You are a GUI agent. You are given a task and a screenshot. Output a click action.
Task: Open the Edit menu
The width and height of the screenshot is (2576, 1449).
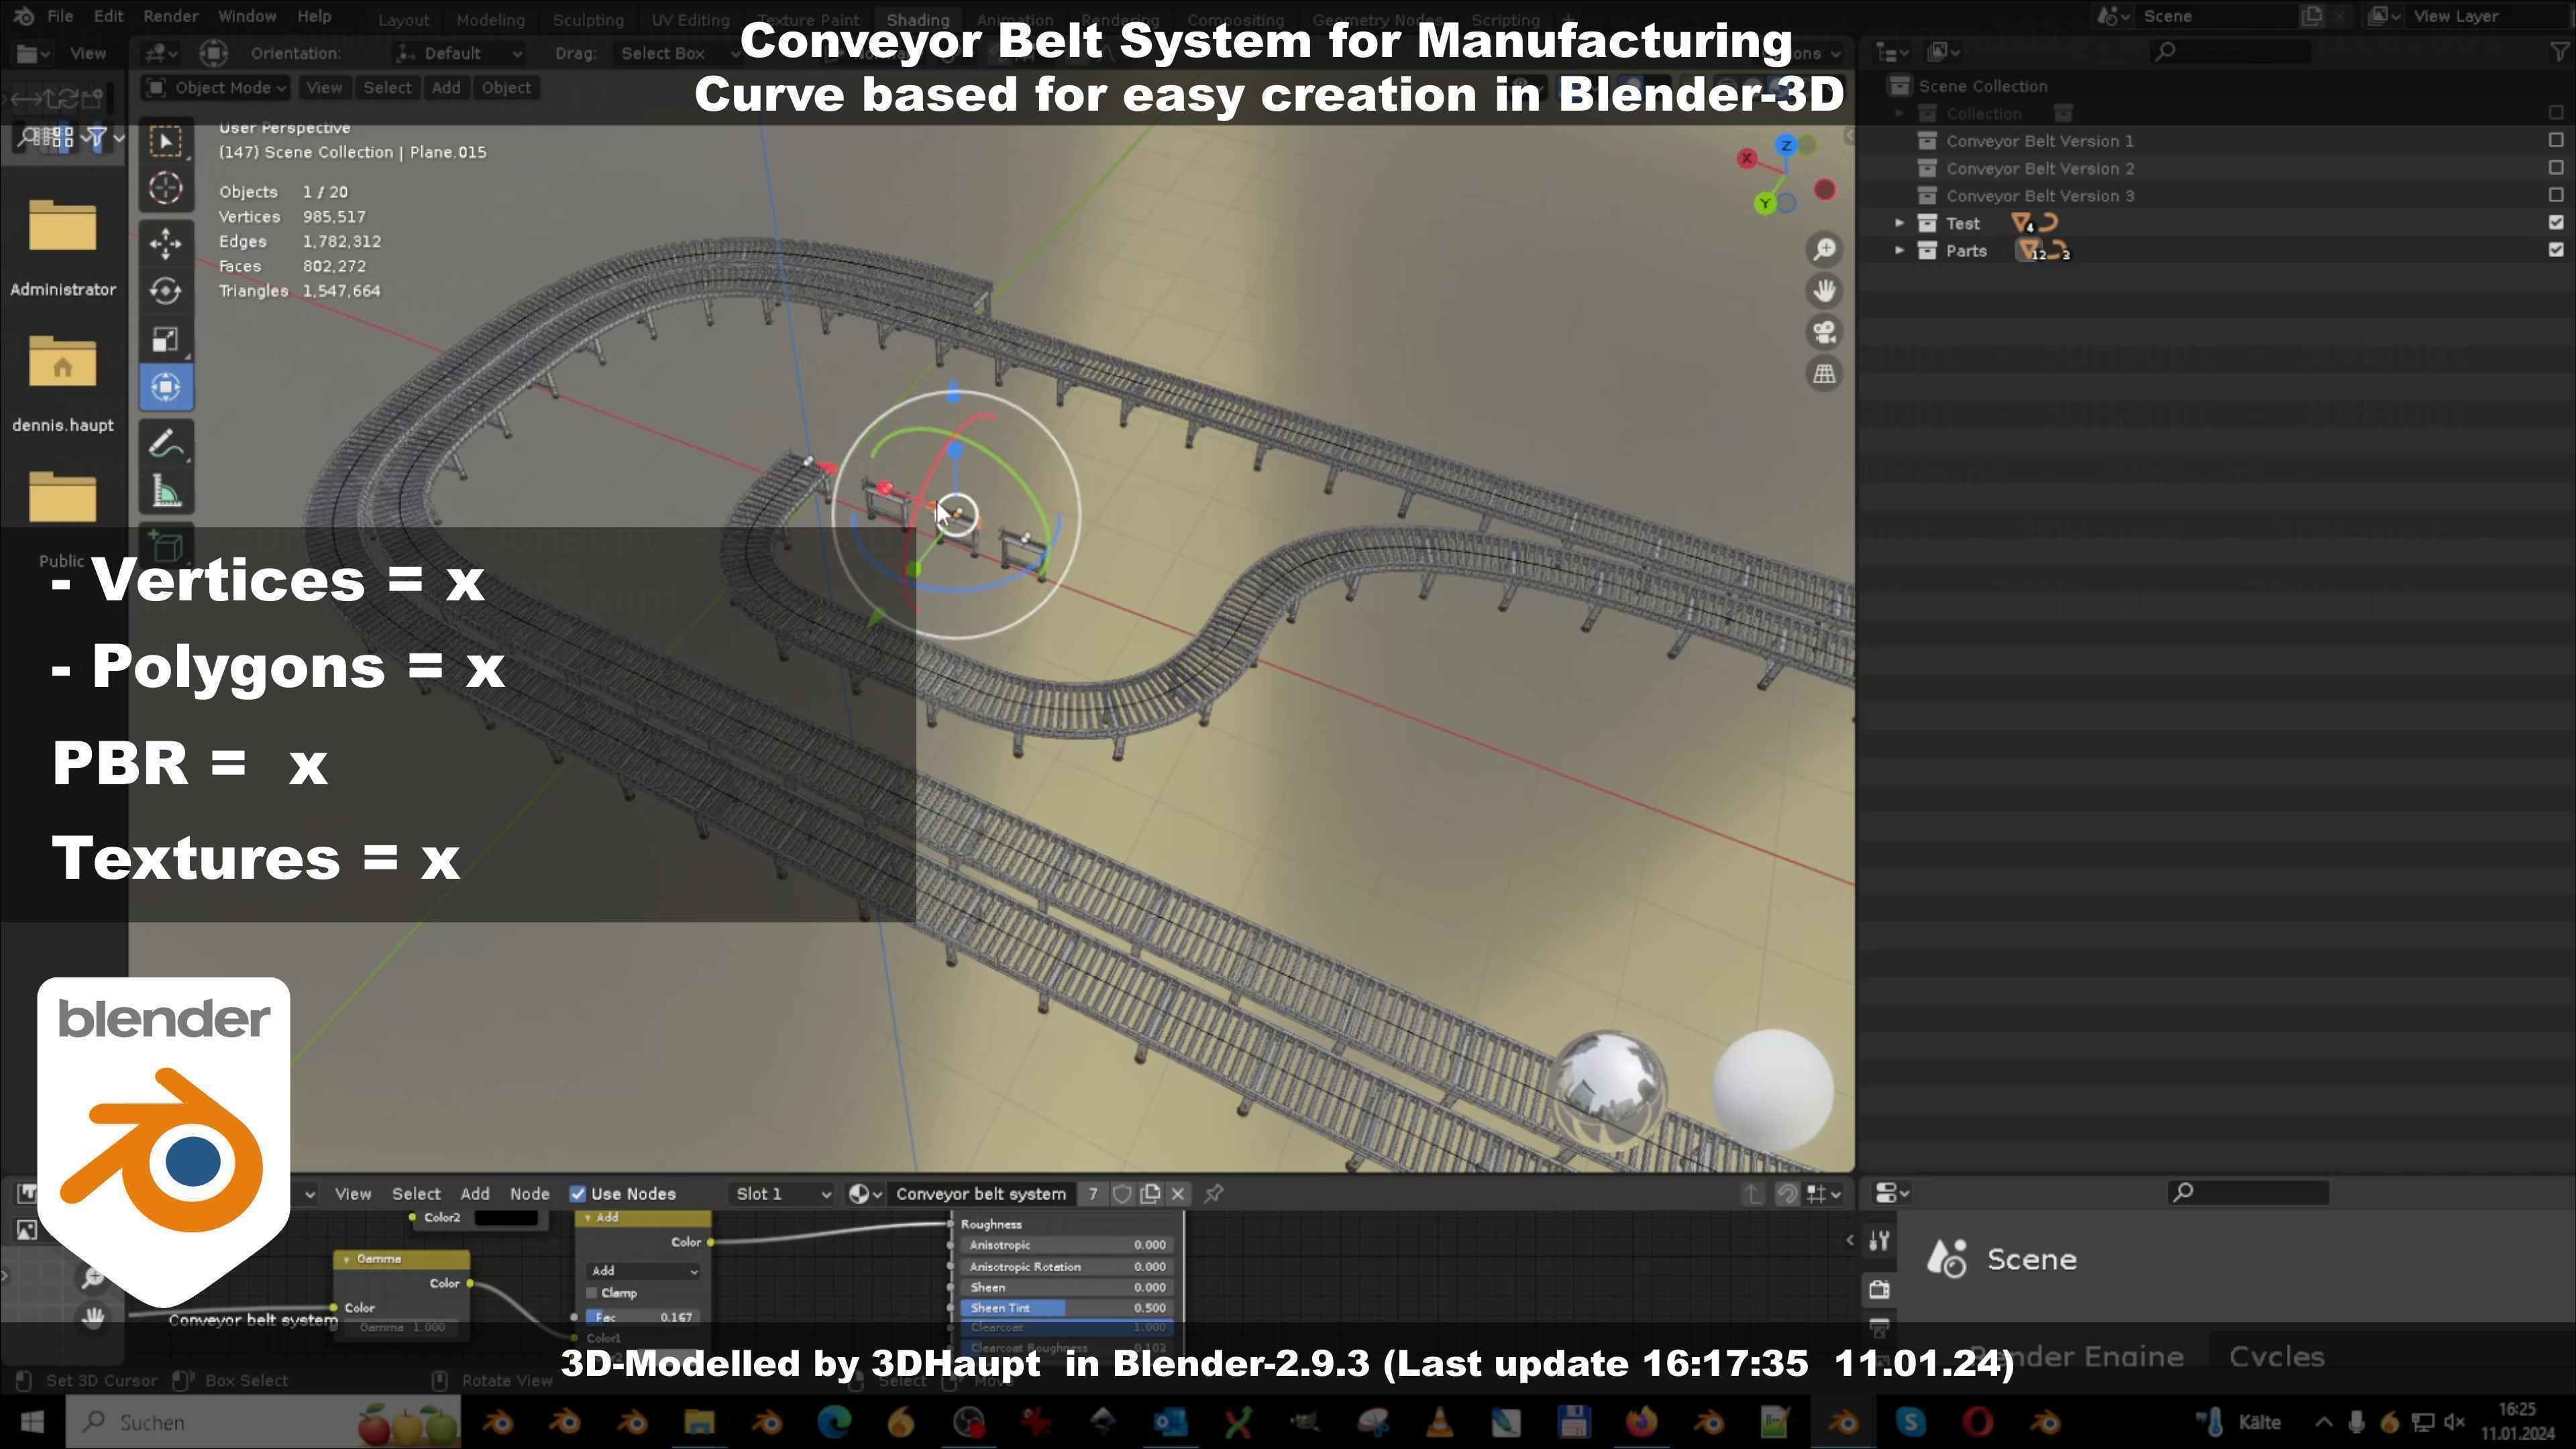click(108, 16)
